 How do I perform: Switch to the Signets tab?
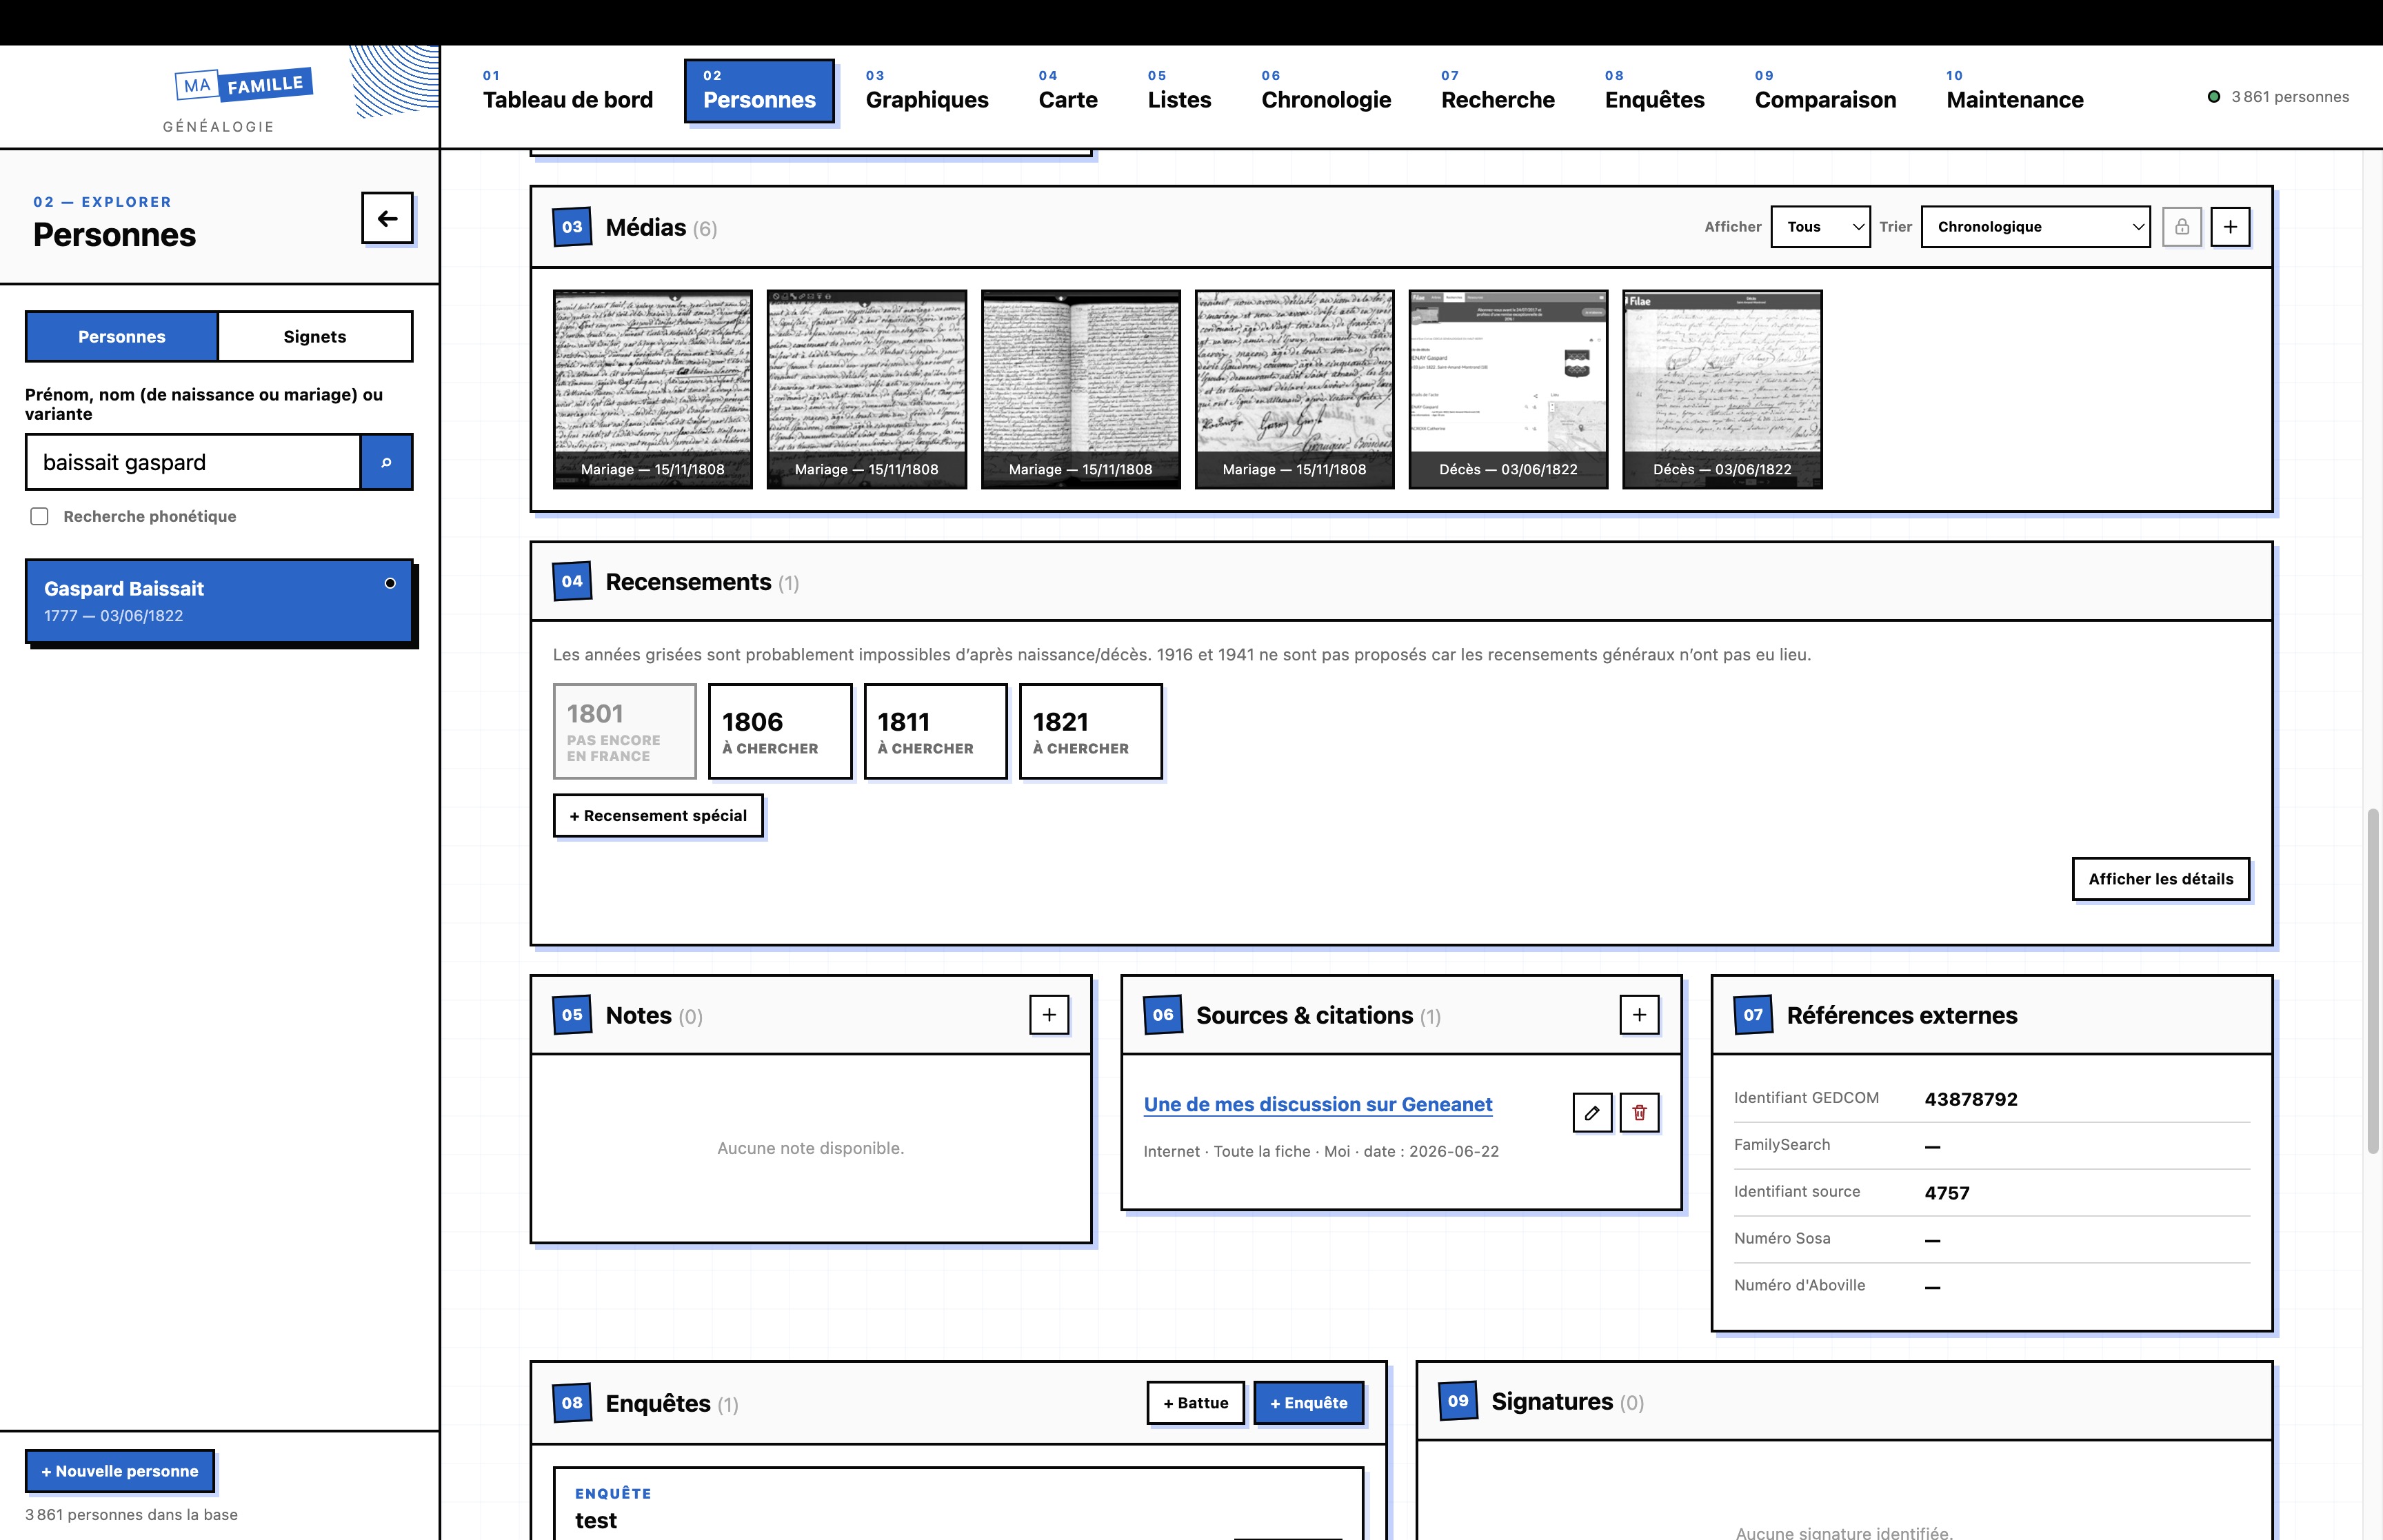click(315, 337)
